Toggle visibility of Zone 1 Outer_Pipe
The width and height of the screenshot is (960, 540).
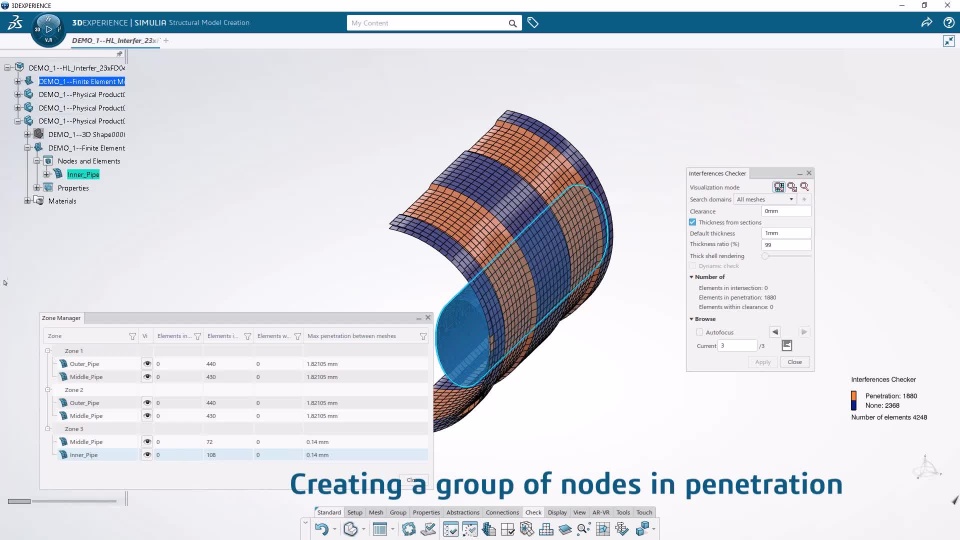coord(147,364)
